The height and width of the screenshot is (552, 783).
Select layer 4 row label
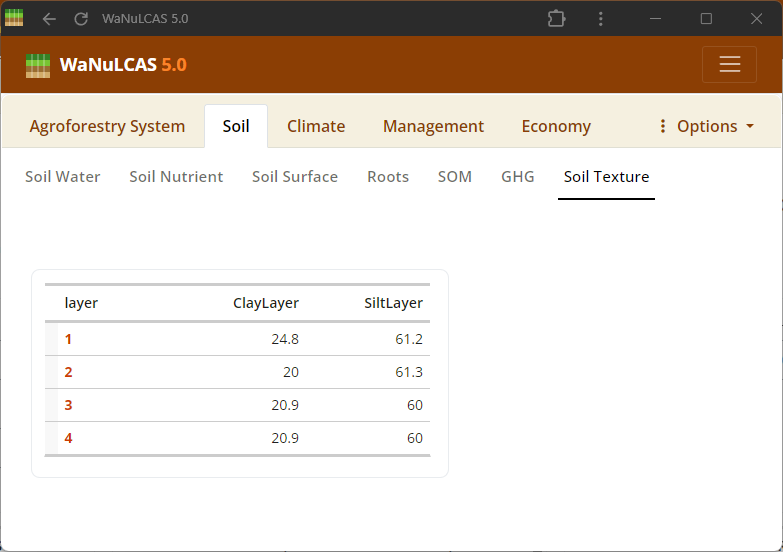pyautogui.click(x=68, y=438)
